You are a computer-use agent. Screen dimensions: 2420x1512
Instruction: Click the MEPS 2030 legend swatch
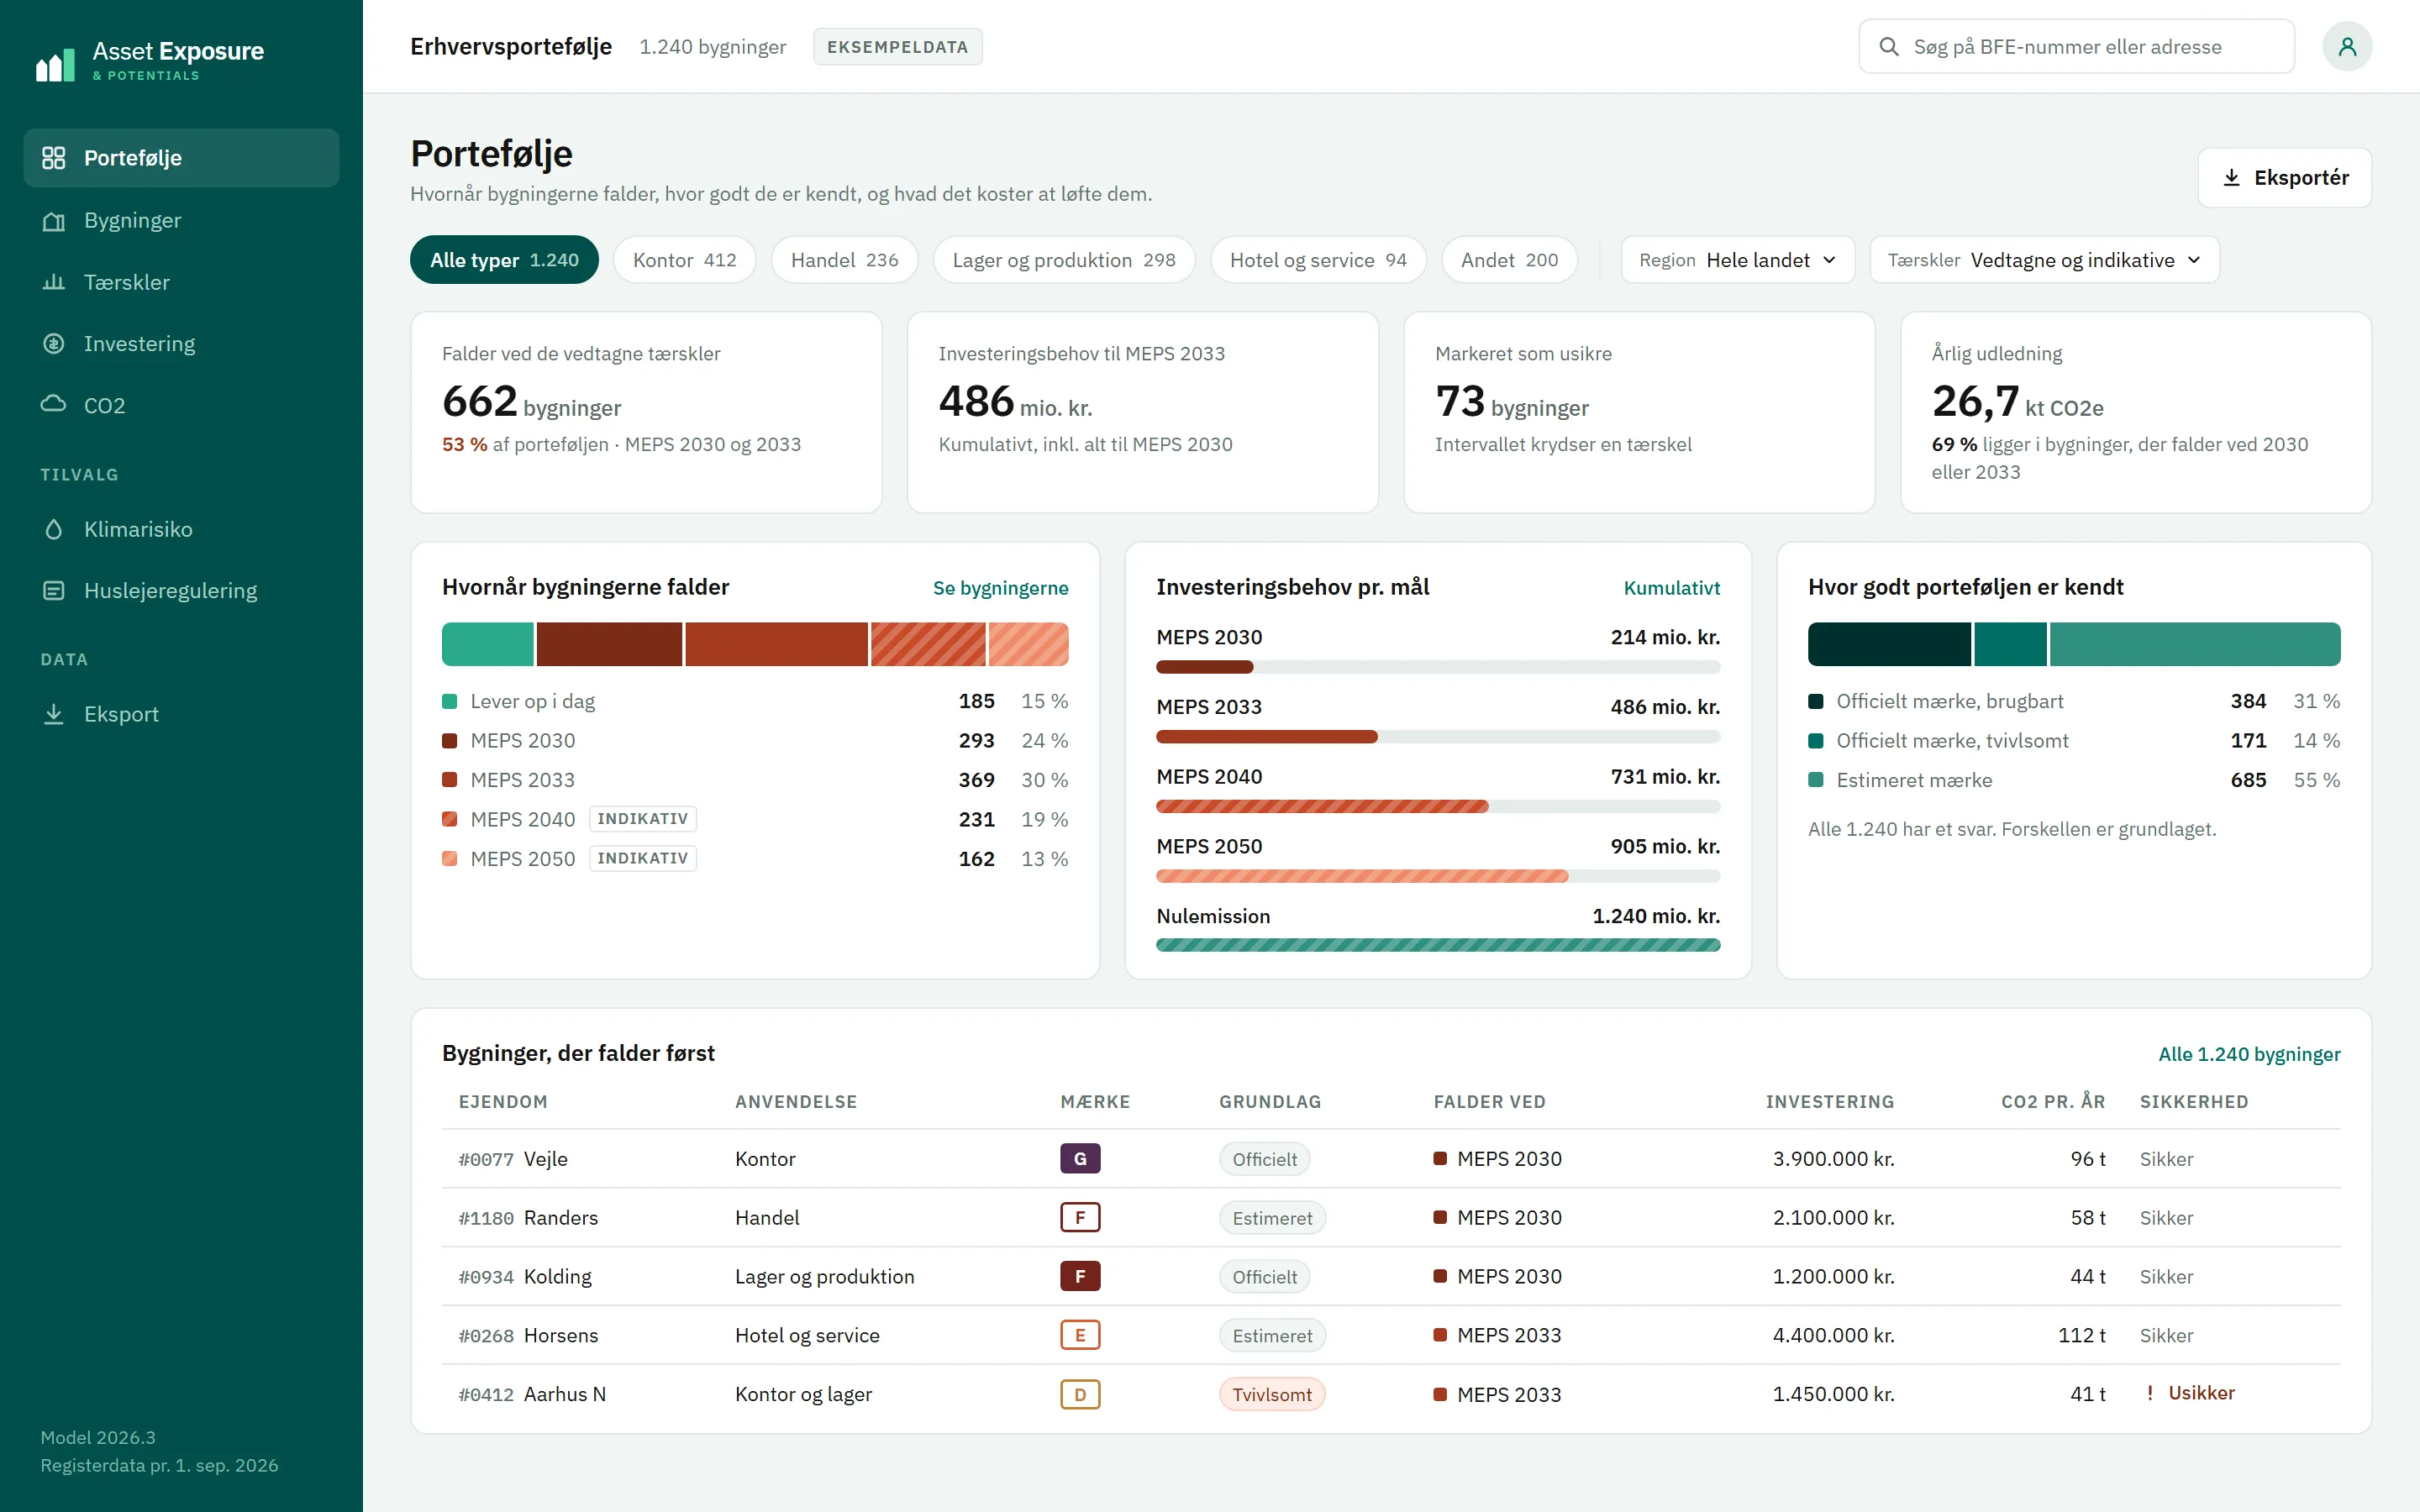tap(450, 741)
